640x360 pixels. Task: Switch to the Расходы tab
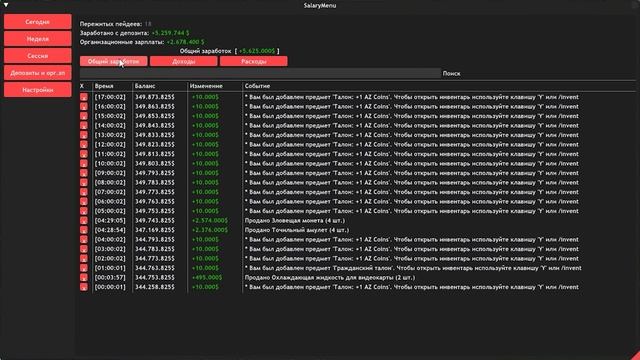[253, 61]
